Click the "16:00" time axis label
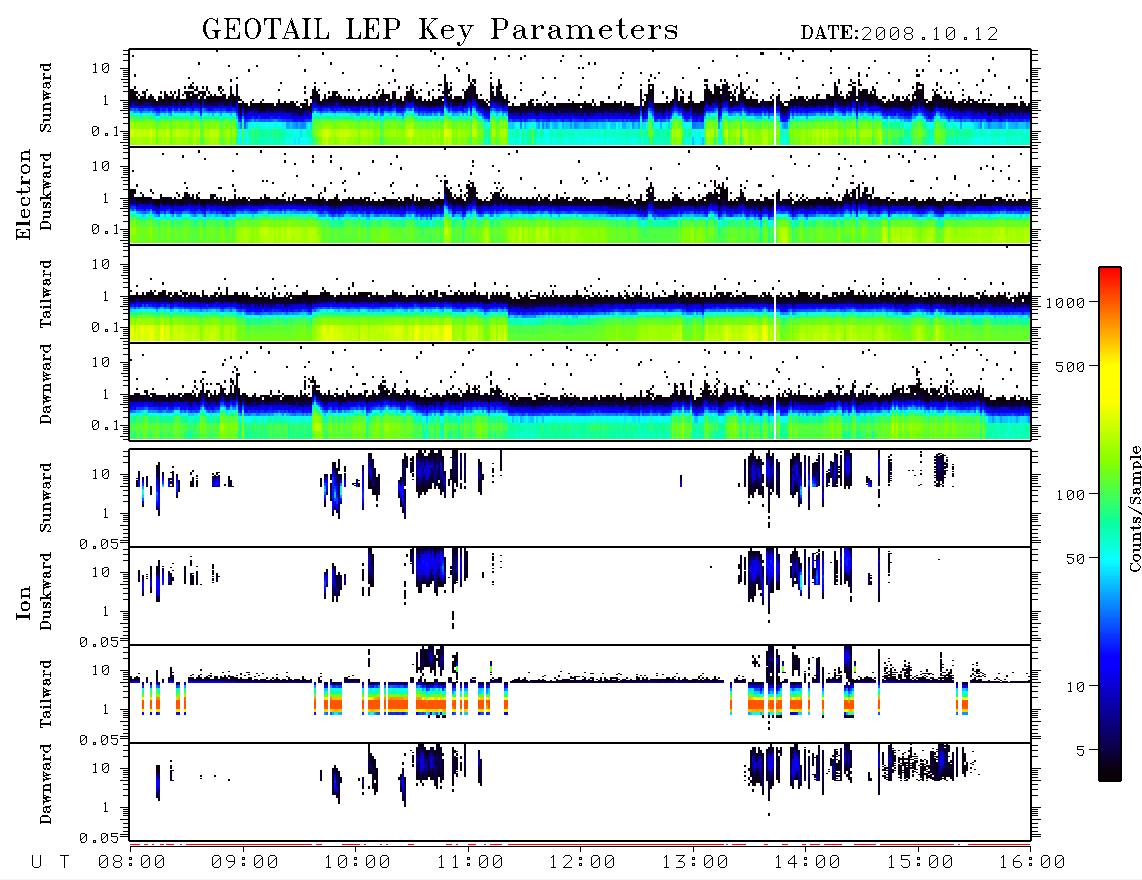 [x=1032, y=862]
